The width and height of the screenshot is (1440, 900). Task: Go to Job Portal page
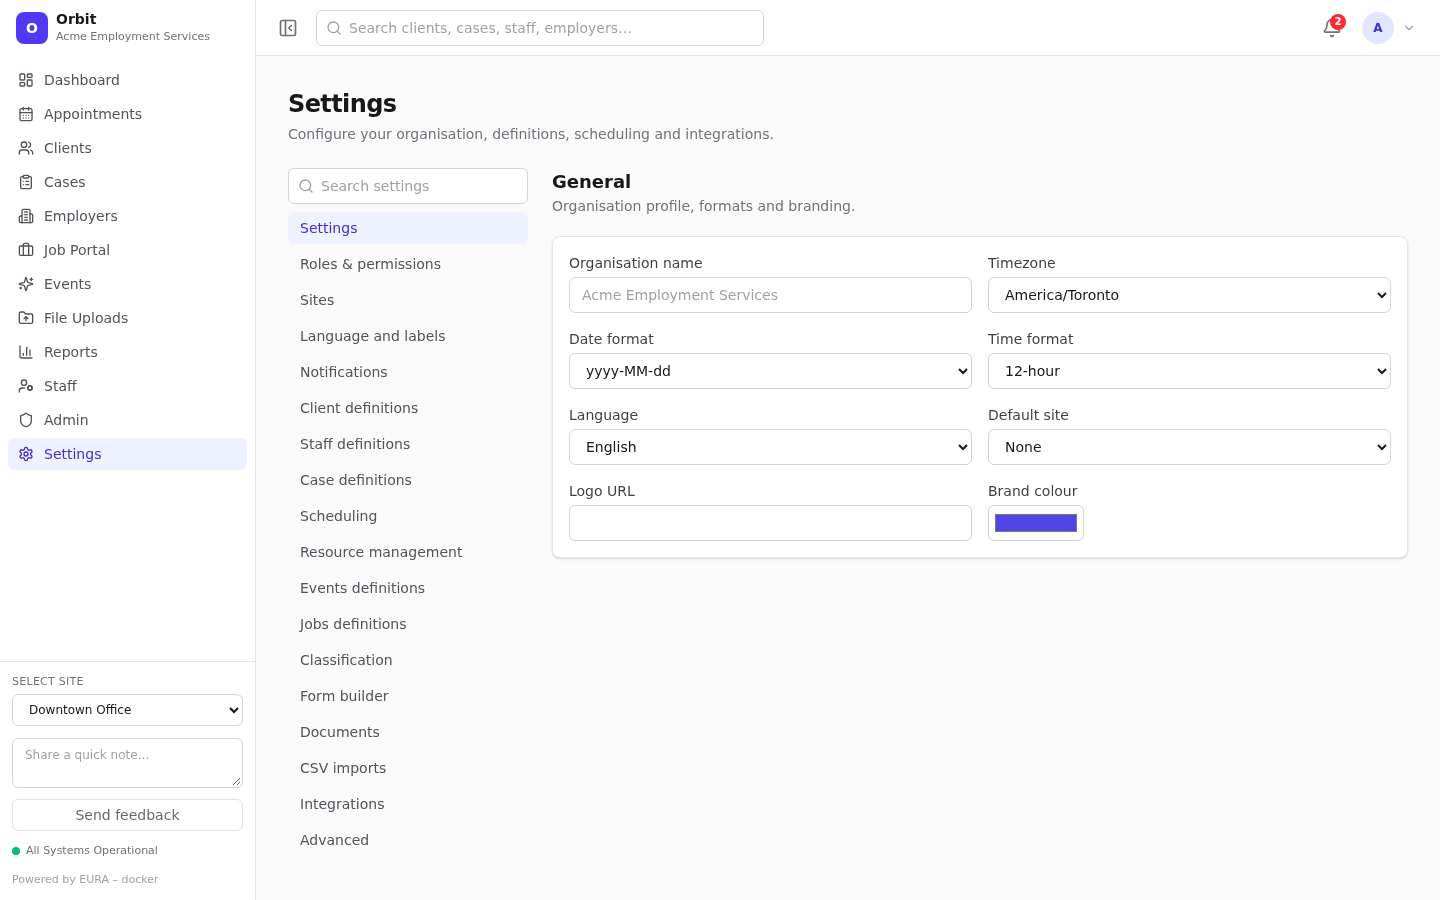[127, 250]
